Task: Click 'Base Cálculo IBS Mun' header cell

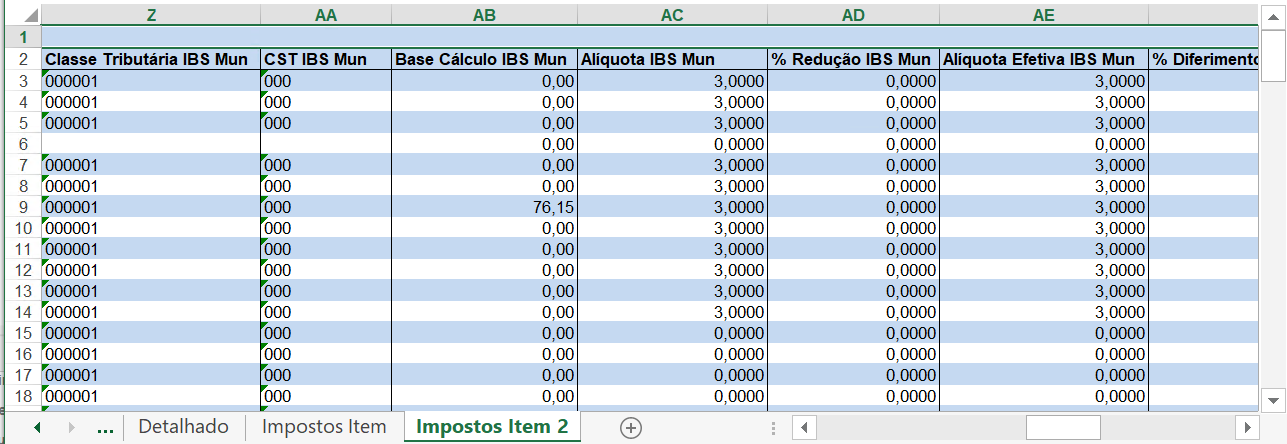Action: coord(484,59)
